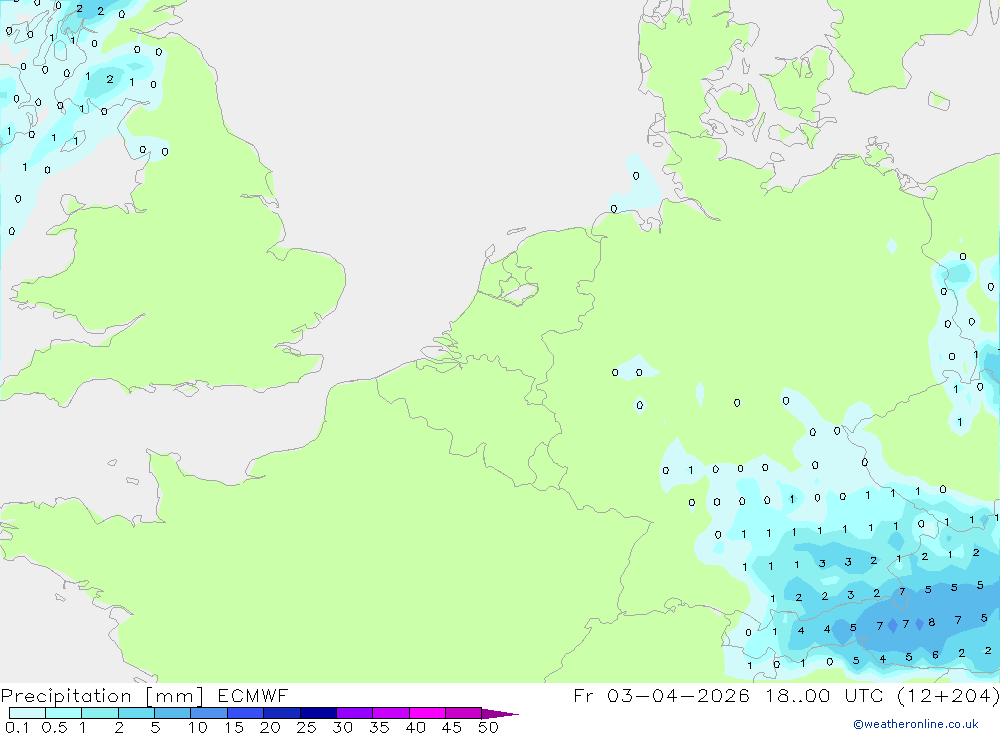Select the 30–35 mm violet legend swatch
Image resolution: width=1000 pixels, height=733 pixels.
[355, 713]
